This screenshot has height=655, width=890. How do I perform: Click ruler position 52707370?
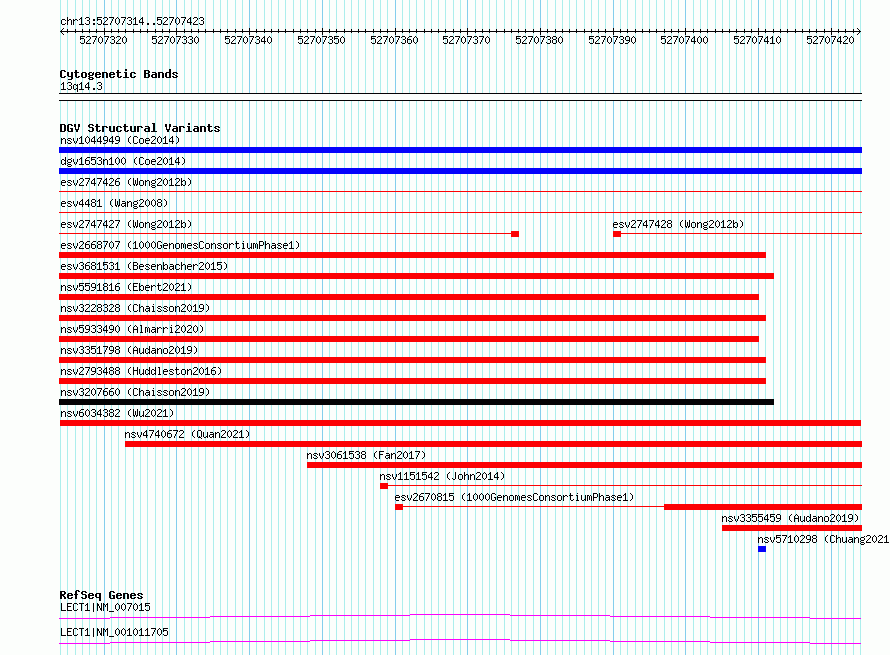(466, 40)
